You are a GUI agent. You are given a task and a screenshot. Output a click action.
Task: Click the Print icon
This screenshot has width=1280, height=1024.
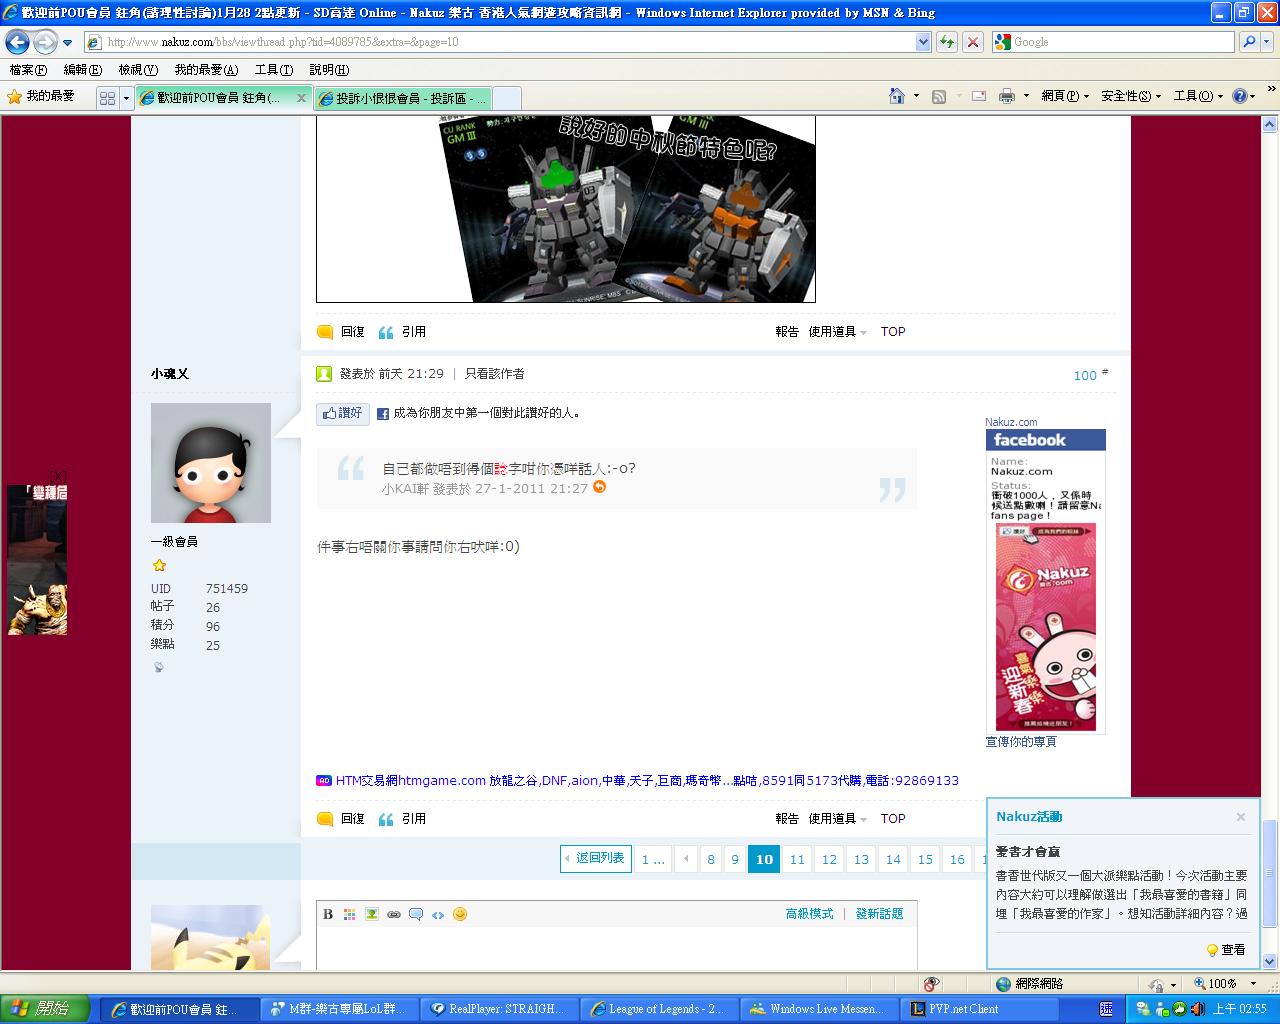(1007, 96)
